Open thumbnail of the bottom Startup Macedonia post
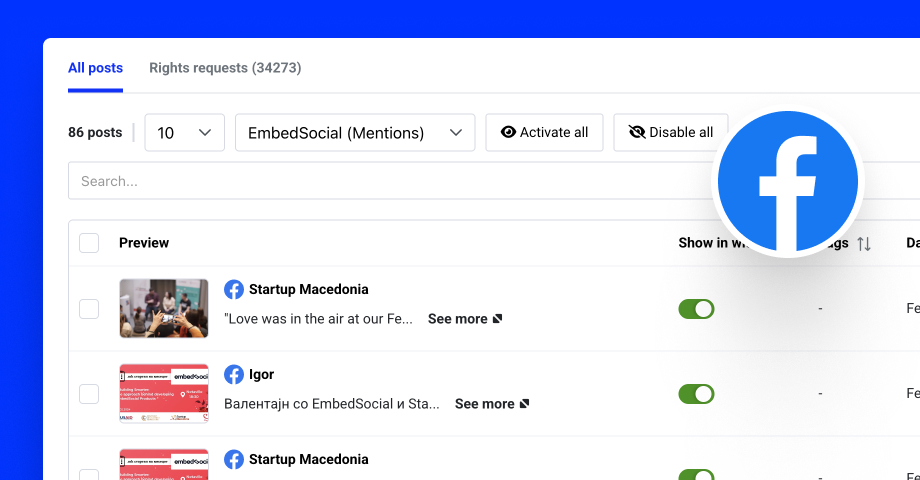The width and height of the screenshot is (920, 480). [x=164, y=465]
